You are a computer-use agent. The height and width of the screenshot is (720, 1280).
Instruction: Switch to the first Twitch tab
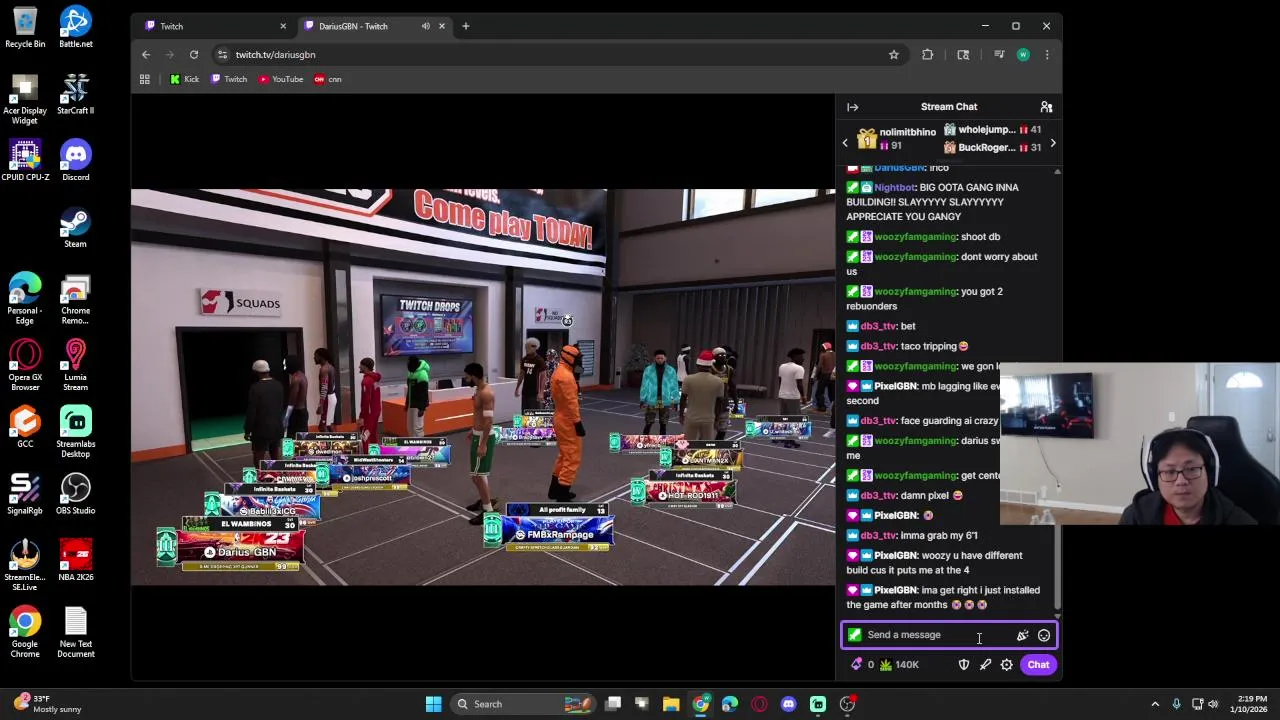[x=215, y=26]
